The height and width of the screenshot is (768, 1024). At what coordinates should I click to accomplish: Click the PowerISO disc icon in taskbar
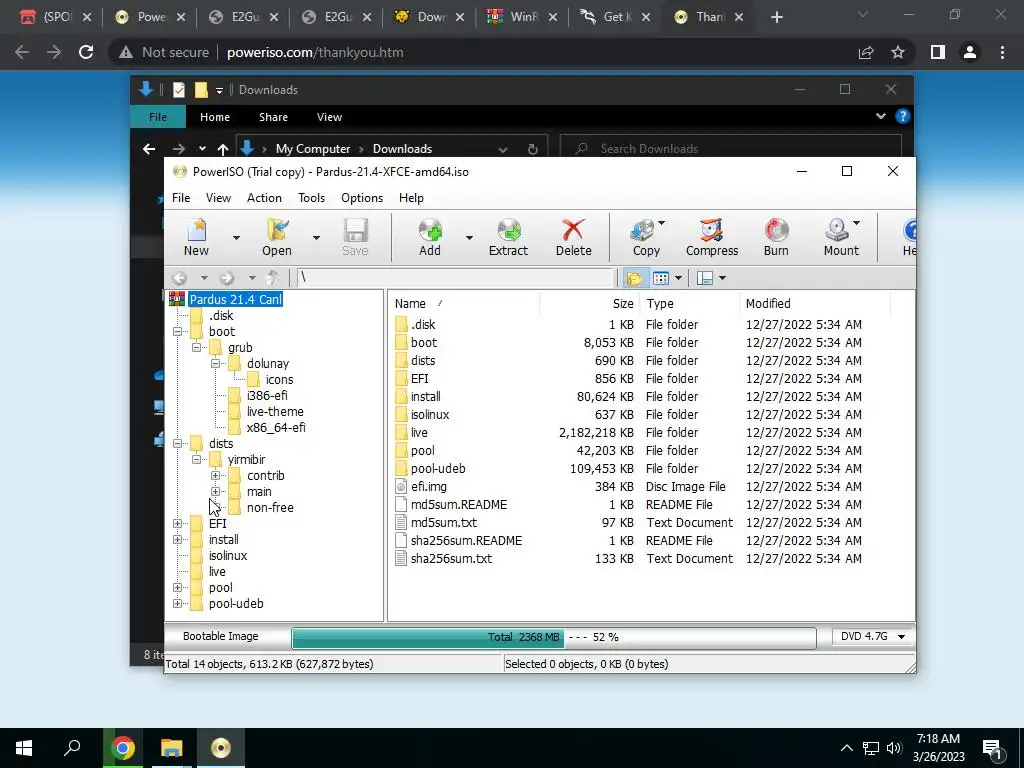coord(221,748)
